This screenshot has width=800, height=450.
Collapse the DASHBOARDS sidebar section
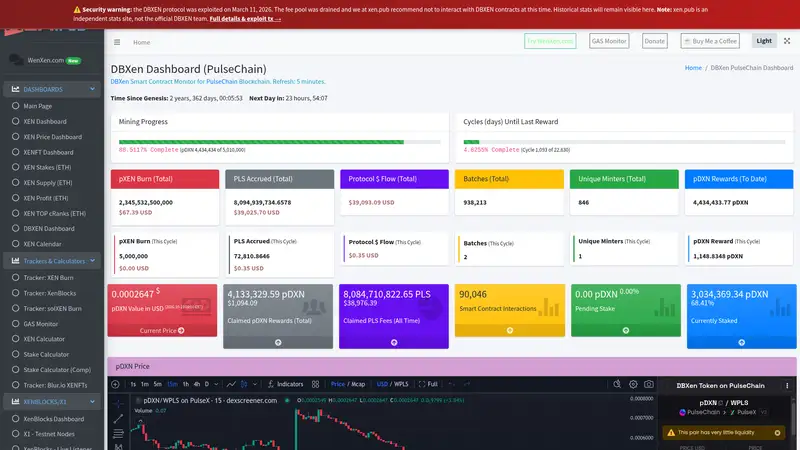point(52,89)
